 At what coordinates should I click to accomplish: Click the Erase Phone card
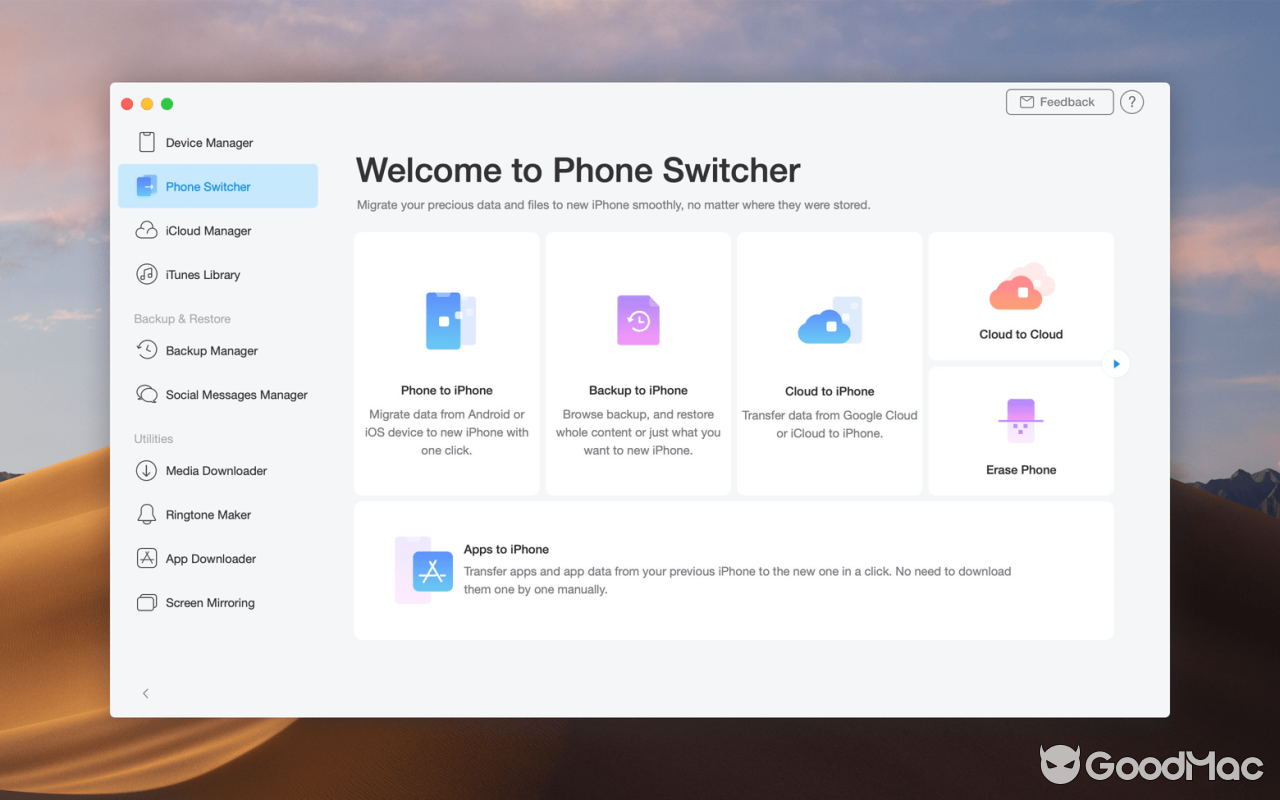(1020, 431)
